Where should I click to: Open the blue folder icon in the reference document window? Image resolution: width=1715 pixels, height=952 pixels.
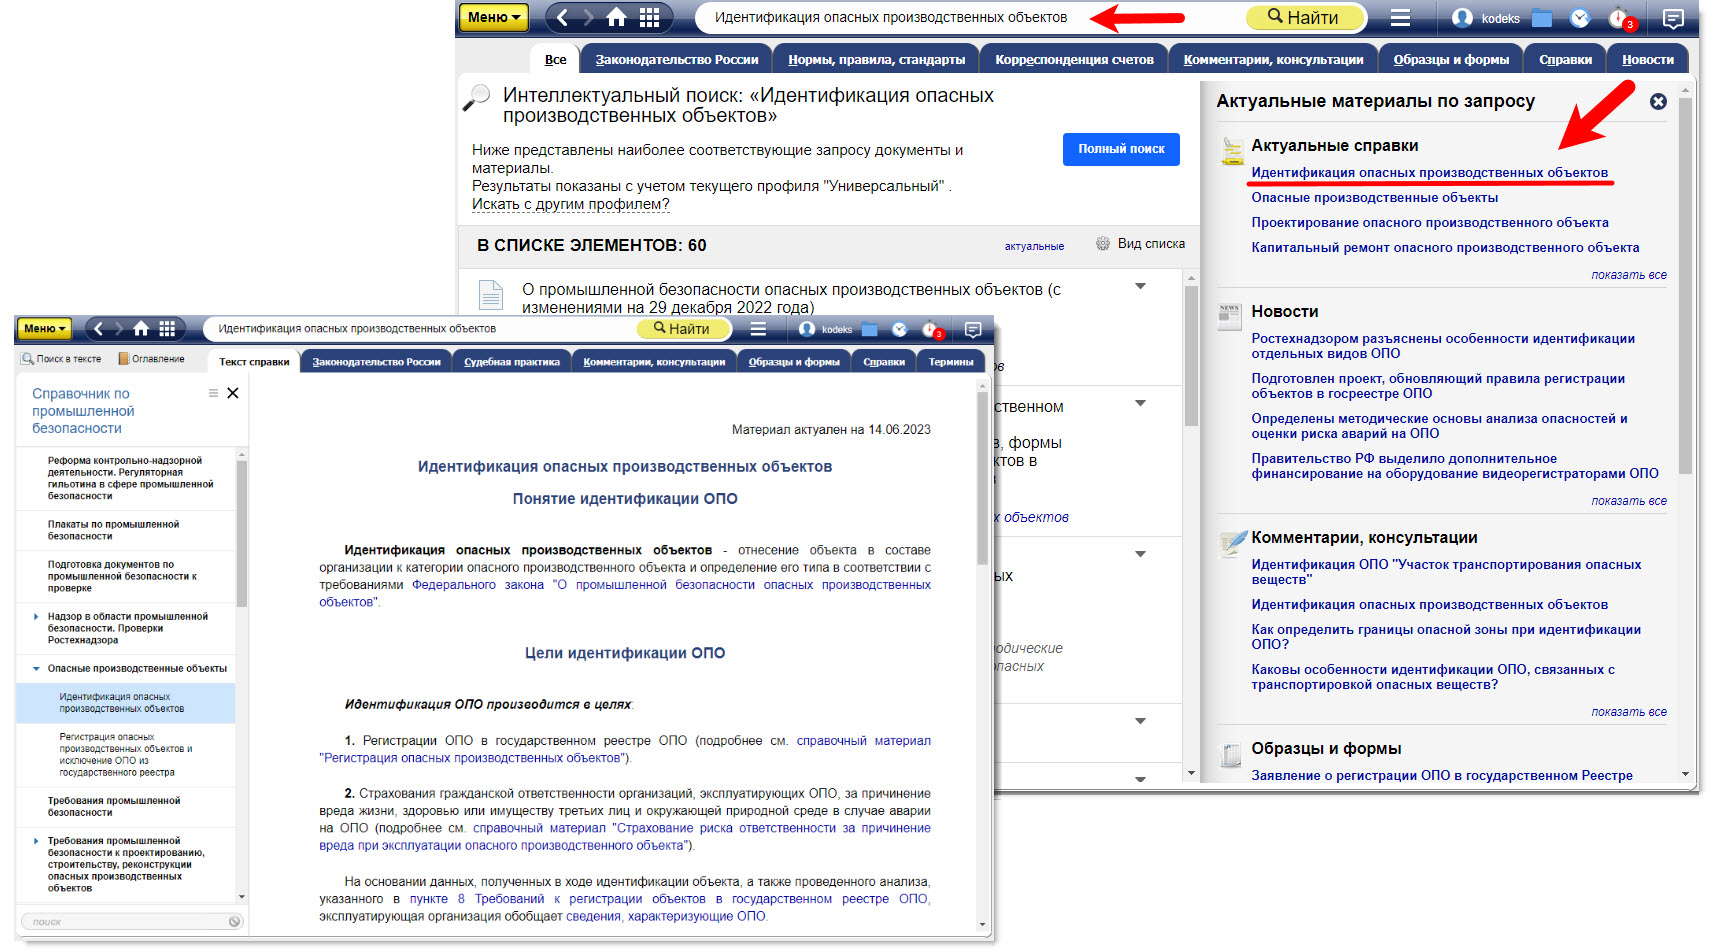point(869,329)
